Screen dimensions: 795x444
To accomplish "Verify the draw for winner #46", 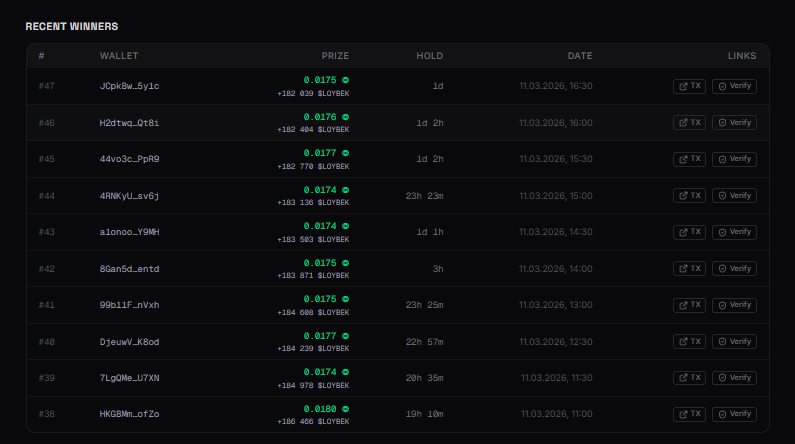I will point(734,123).
